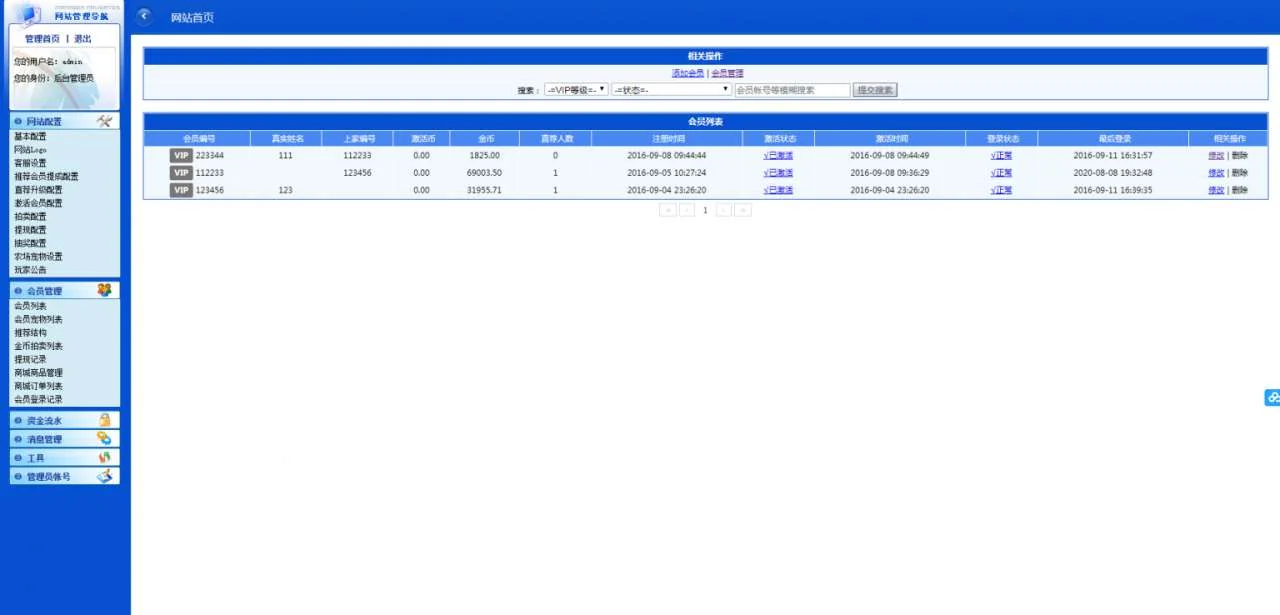Click the member account search input field
This screenshot has width=1280, height=615.
(x=791, y=90)
